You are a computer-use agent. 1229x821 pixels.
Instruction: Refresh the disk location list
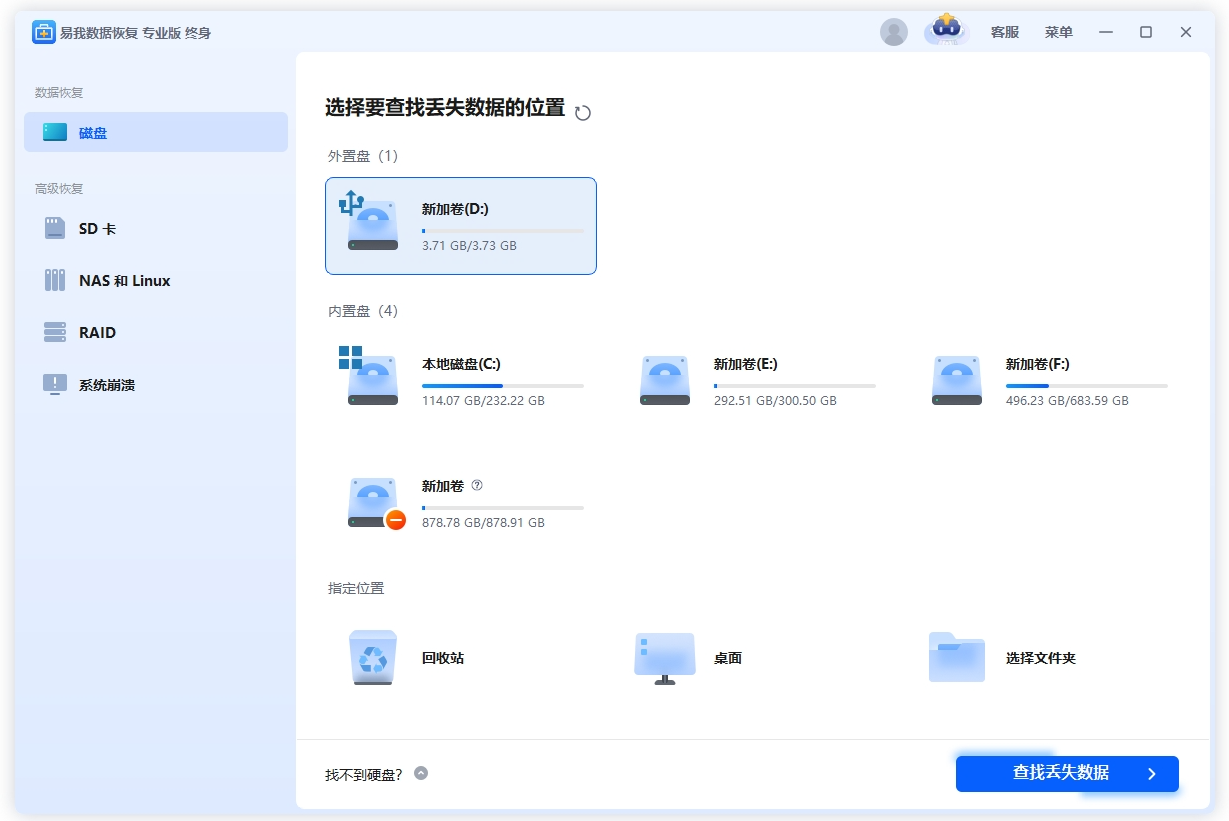click(x=583, y=112)
